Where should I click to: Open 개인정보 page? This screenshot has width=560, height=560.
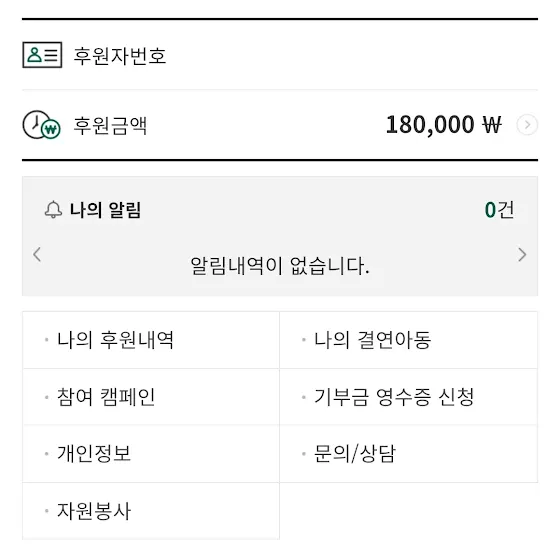(151, 454)
